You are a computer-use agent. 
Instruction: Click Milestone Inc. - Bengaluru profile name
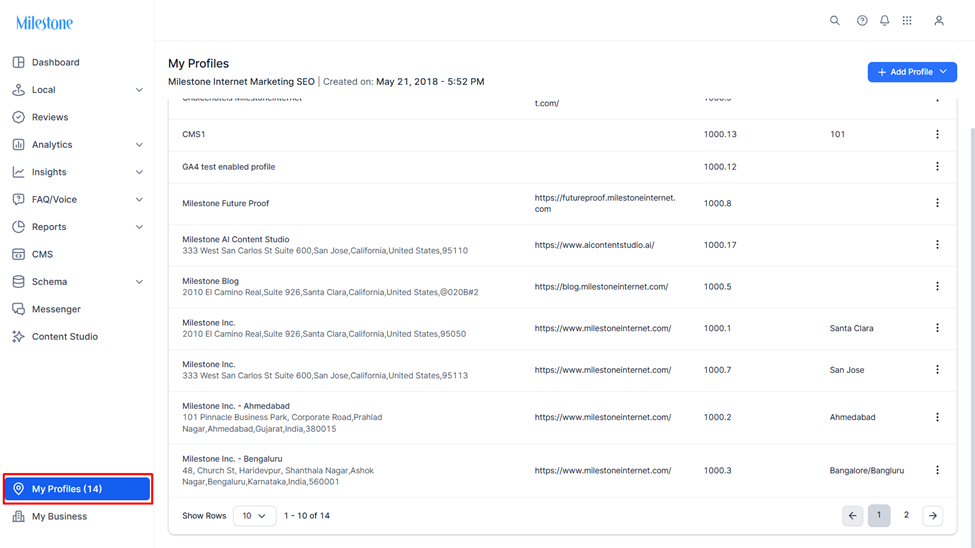click(x=232, y=459)
